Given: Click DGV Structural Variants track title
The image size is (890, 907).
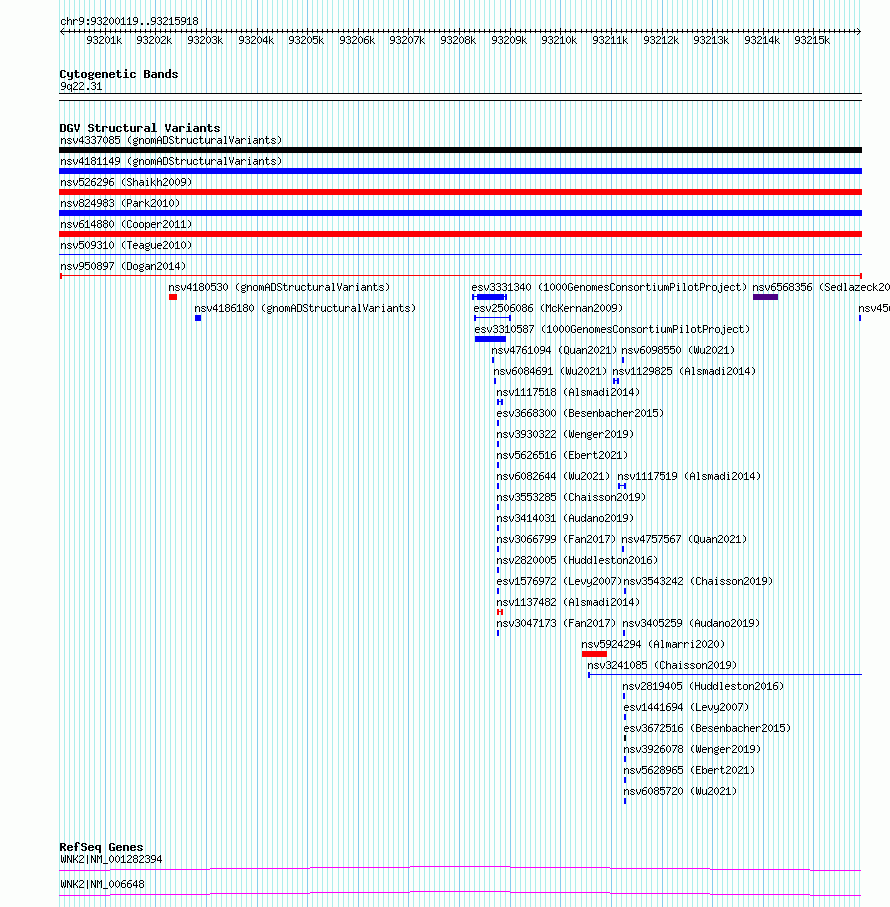Looking at the screenshot, I should tap(139, 128).
